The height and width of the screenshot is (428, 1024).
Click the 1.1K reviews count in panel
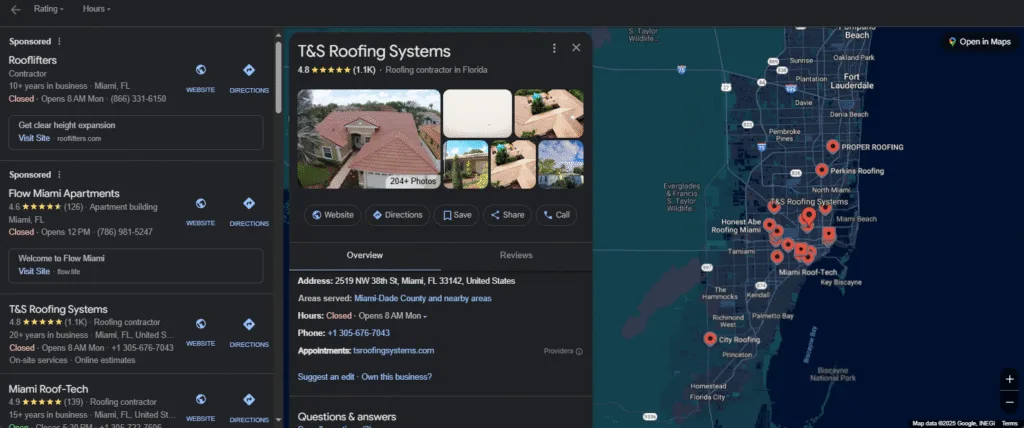(x=364, y=70)
